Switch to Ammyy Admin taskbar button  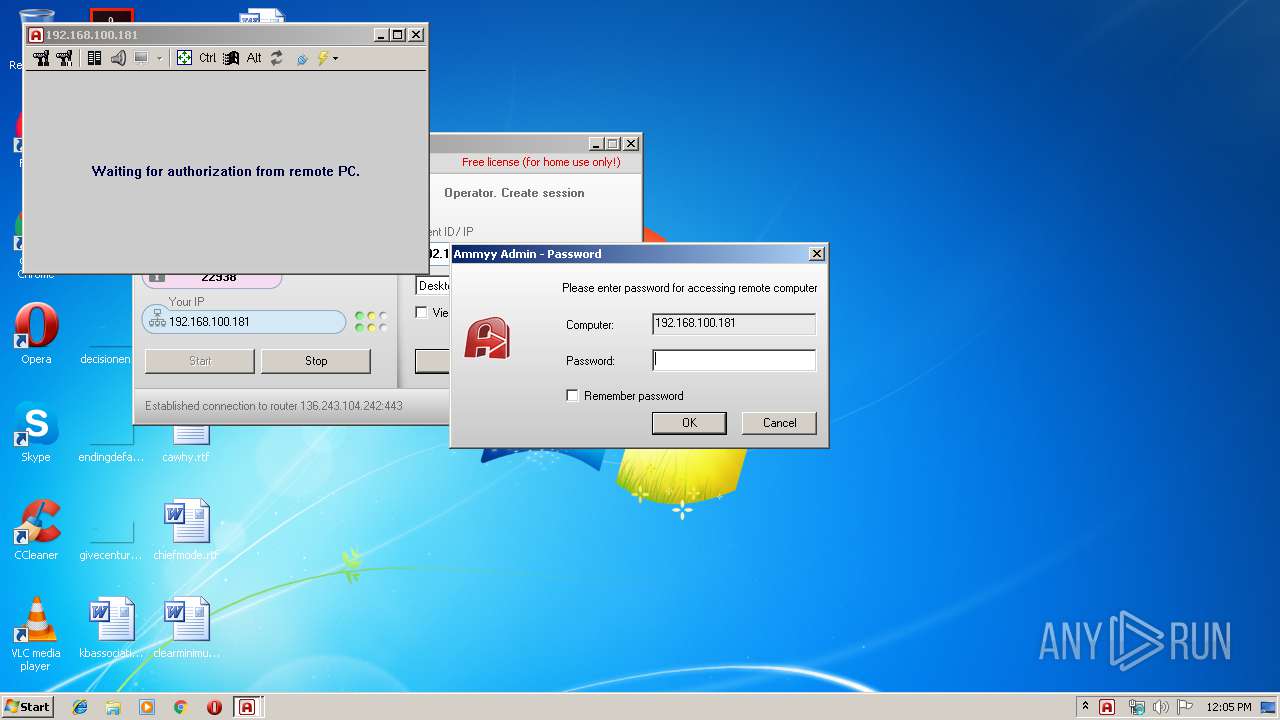pos(247,707)
